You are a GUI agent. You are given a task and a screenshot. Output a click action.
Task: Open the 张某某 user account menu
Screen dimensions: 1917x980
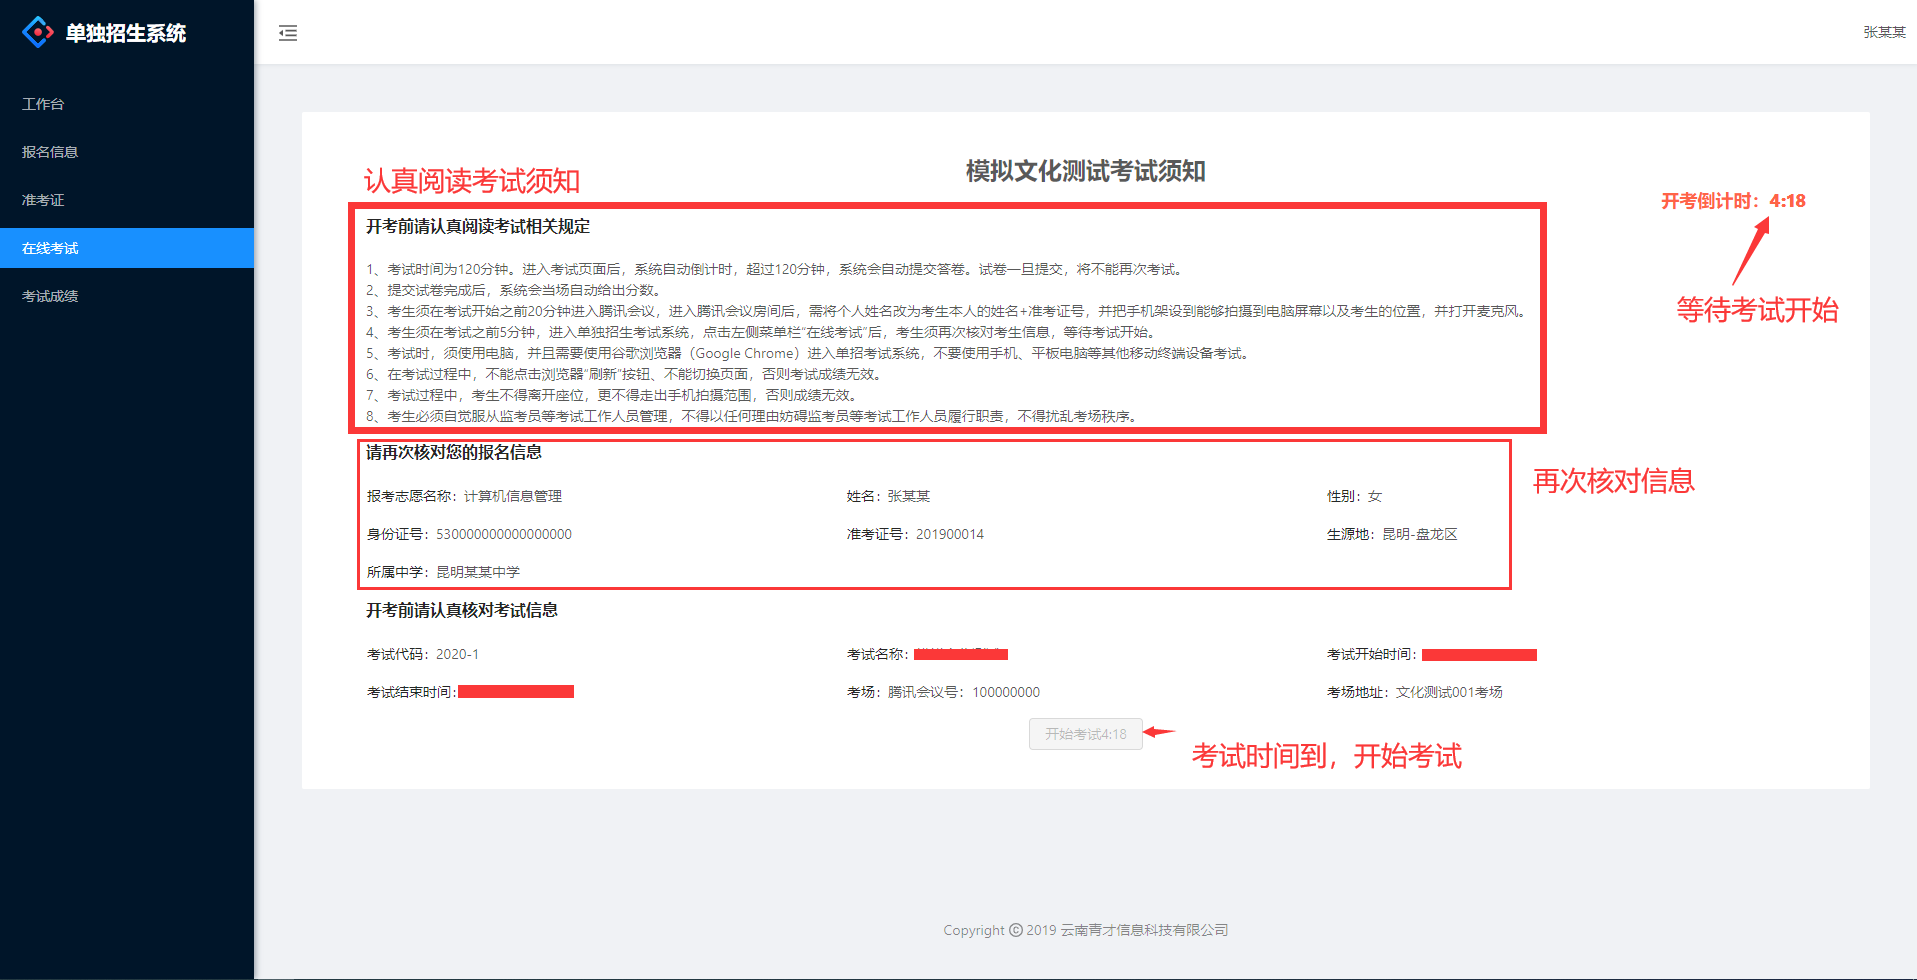click(x=1884, y=32)
